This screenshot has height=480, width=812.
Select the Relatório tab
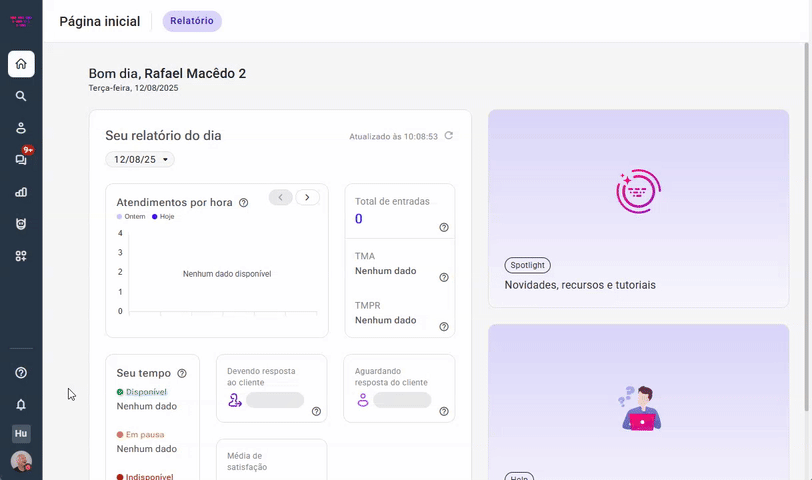[192, 21]
